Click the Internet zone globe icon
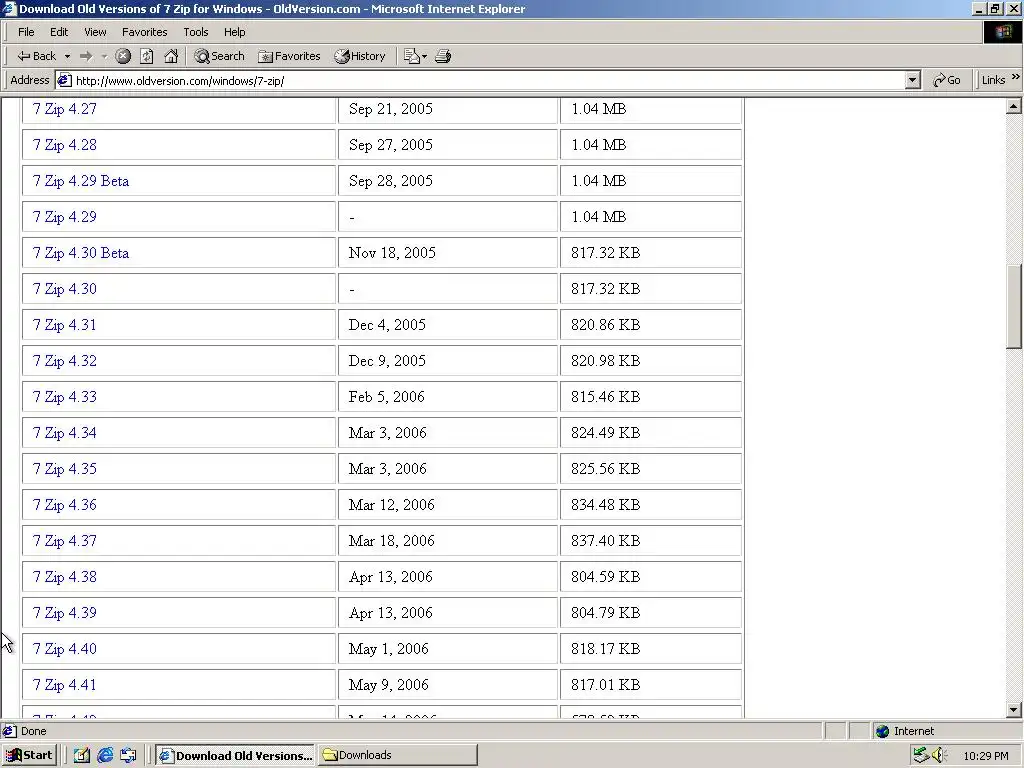Viewport: 1024px width, 768px height. click(882, 731)
